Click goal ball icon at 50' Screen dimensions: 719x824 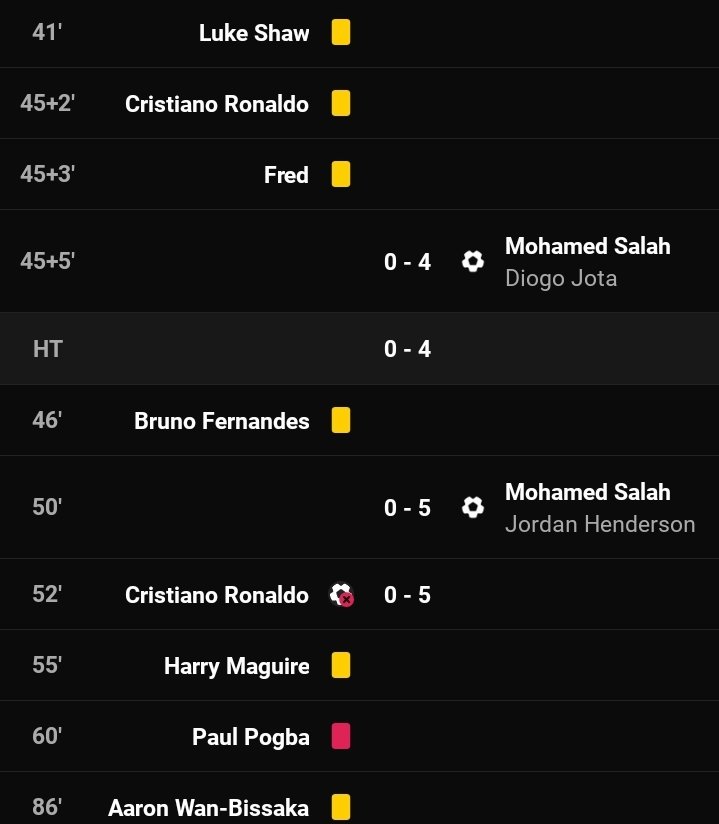pyautogui.click(x=473, y=507)
